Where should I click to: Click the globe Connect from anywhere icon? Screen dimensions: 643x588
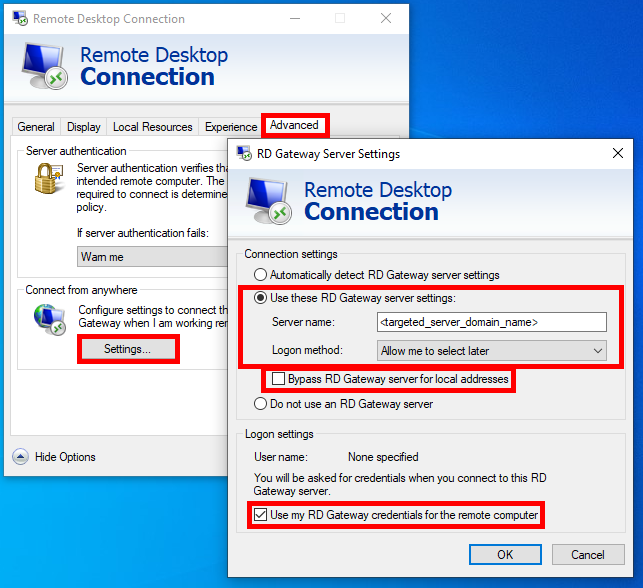click(49, 318)
